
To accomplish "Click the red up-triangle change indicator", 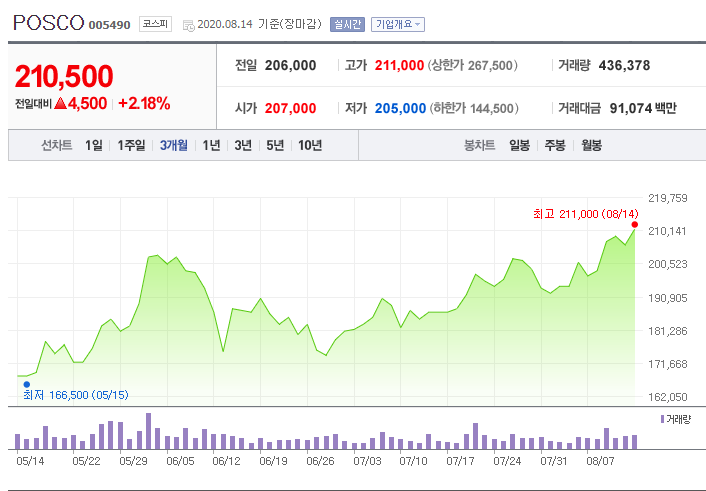I will (60, 103).
